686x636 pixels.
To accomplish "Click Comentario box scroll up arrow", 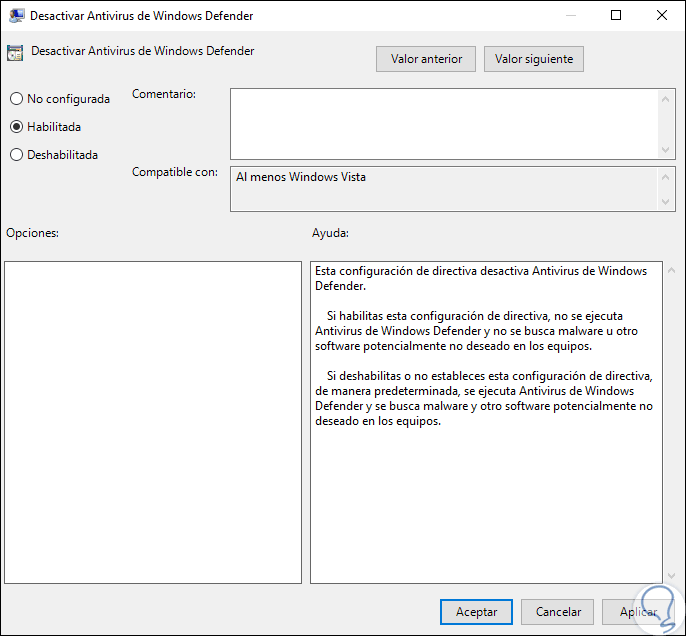I will coord(665,99).
